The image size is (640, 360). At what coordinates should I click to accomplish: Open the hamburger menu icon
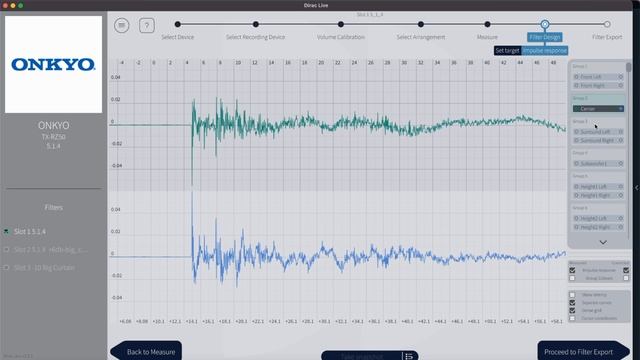(x=122, y=25)
